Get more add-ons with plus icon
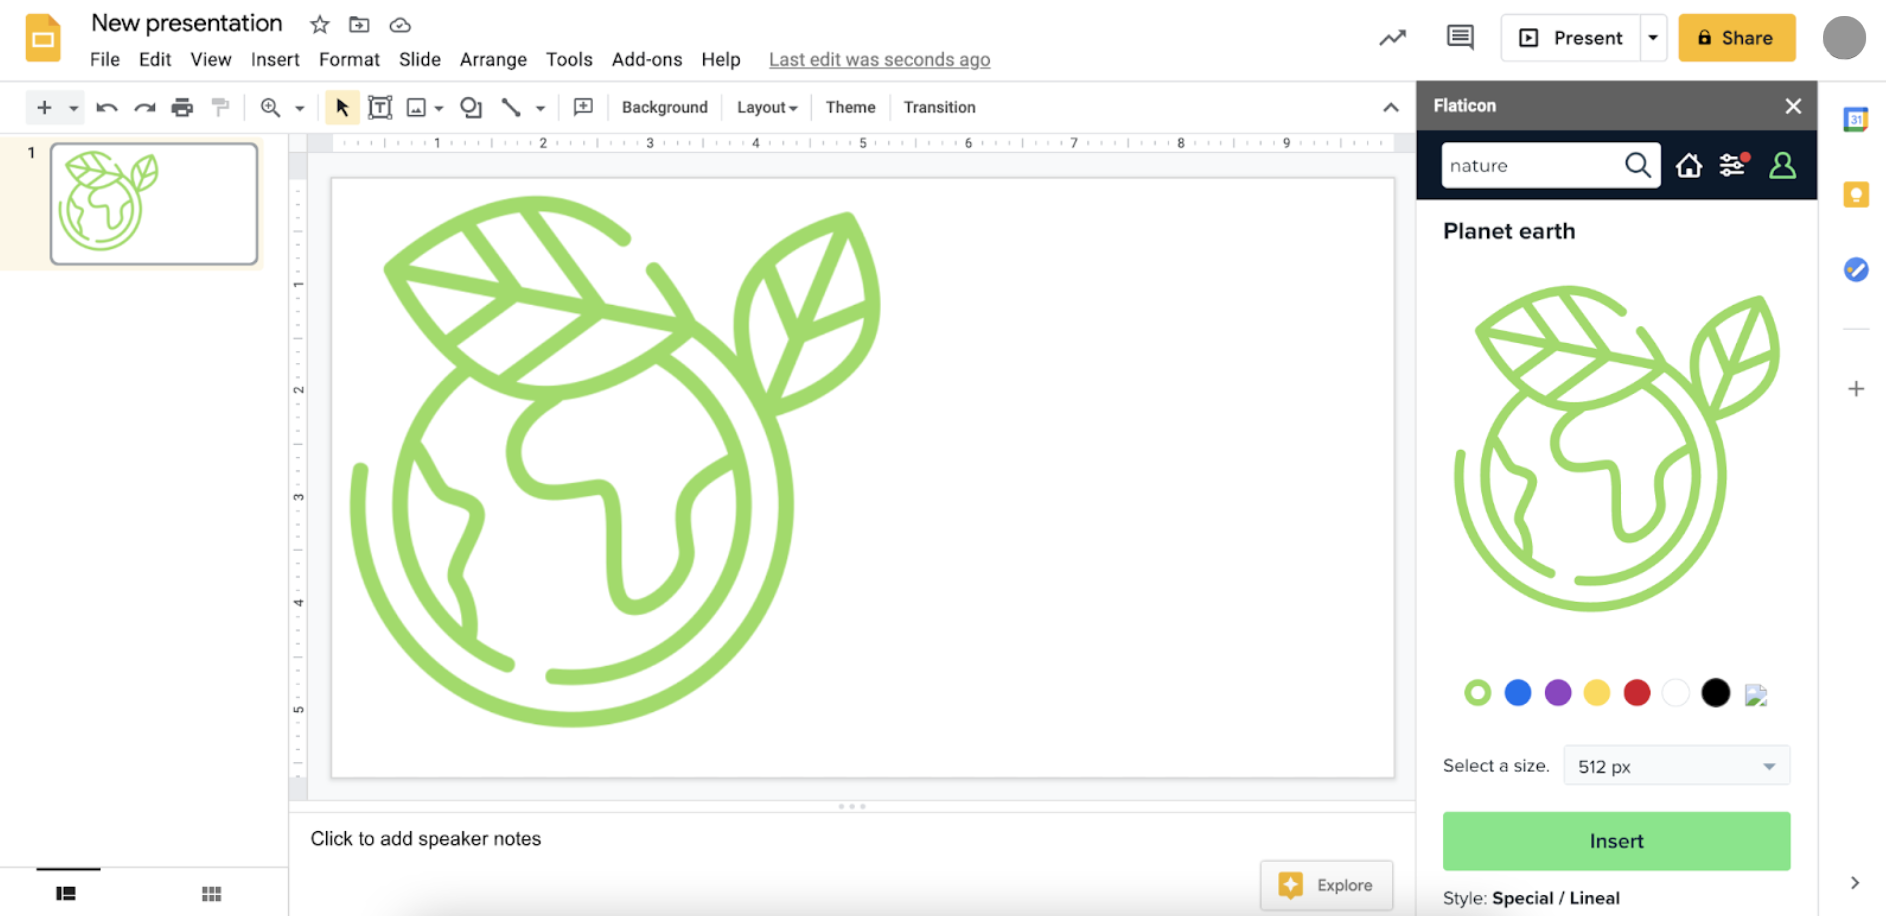1886x916 pixels. tap(1856, 389)
